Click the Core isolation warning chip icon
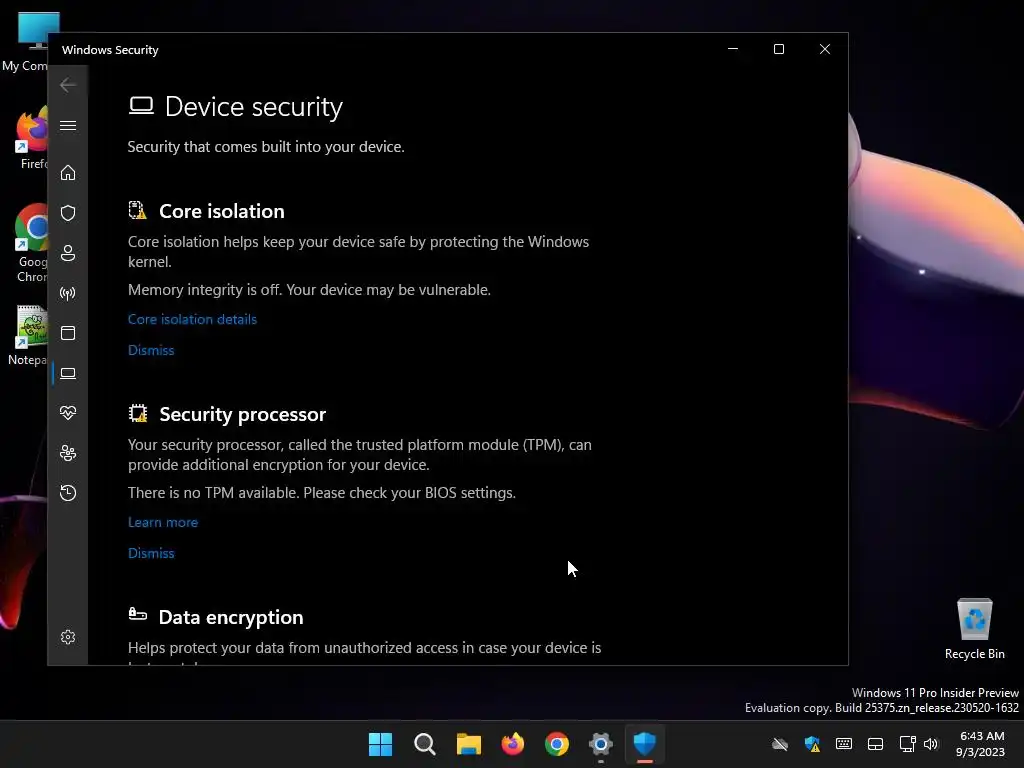The width and height of the screenshot is (1024, 768). 137,210
